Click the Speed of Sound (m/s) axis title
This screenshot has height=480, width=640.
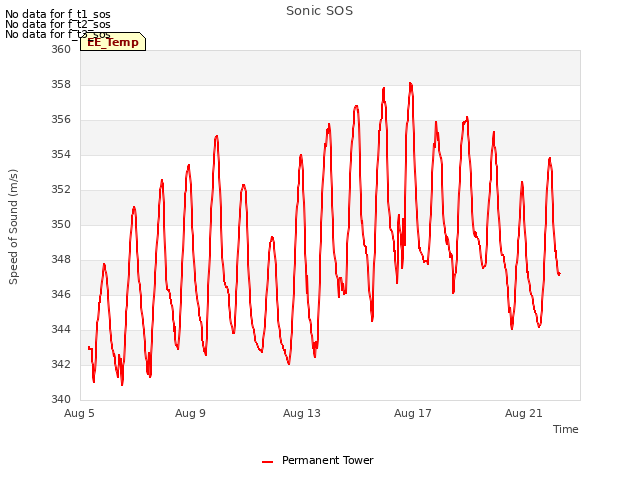pyautogui.click(x=13, y=227)
